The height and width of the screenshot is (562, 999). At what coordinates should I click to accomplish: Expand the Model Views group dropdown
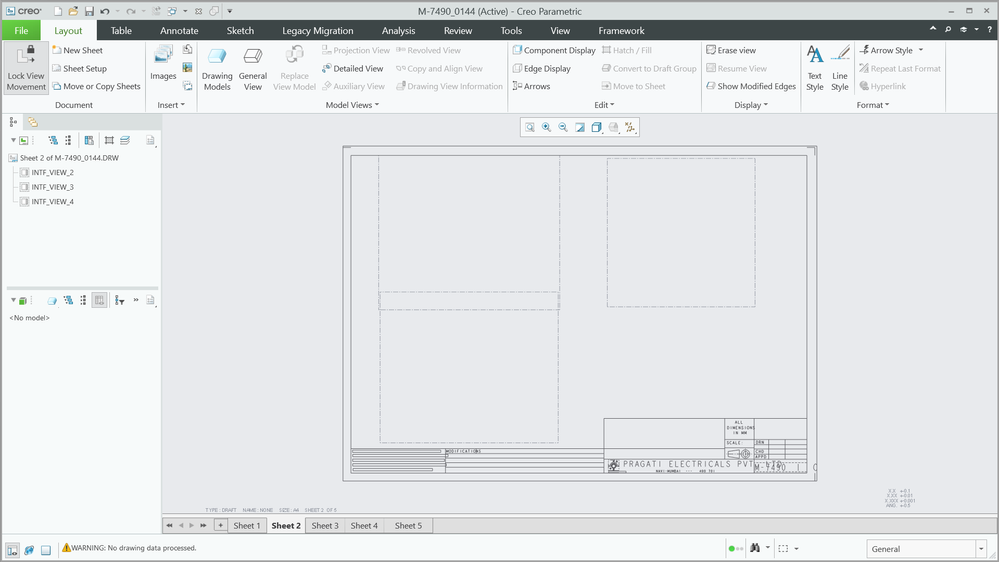pyautogui.click(x=352, y=105)
